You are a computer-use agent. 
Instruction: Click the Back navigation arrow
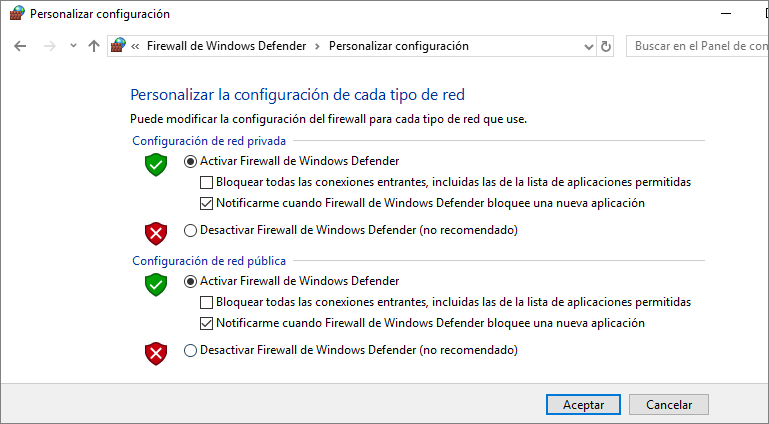(20, 46)
